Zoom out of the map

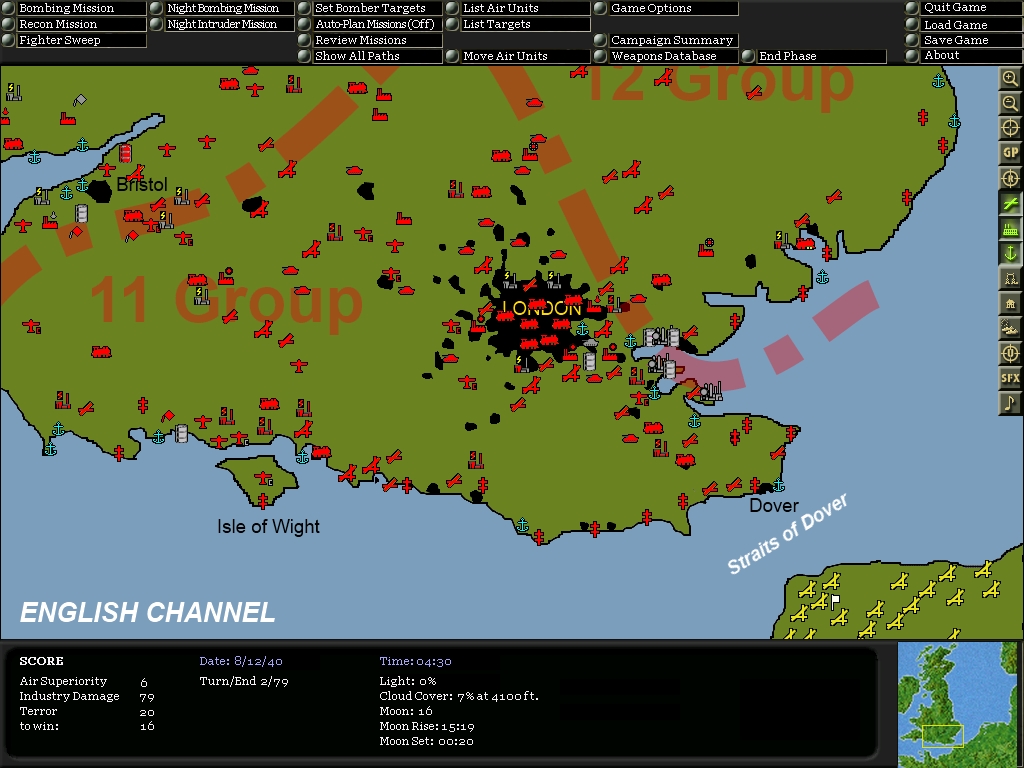[x=1010, y=103]
